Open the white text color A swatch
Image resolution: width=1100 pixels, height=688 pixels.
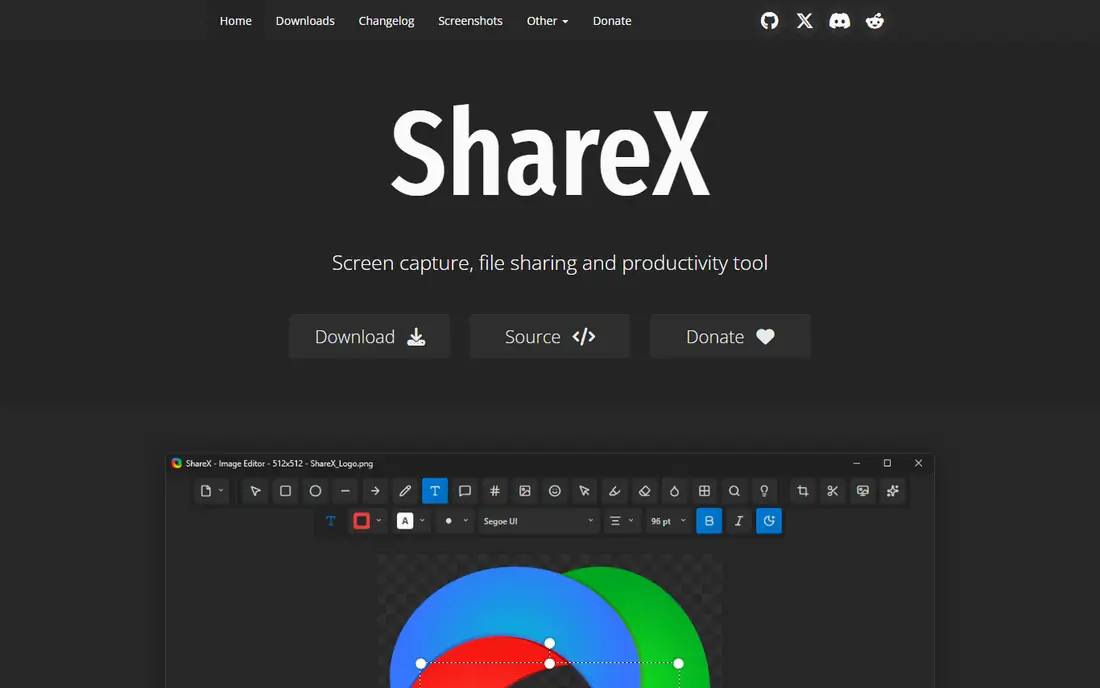coord(405,521)
